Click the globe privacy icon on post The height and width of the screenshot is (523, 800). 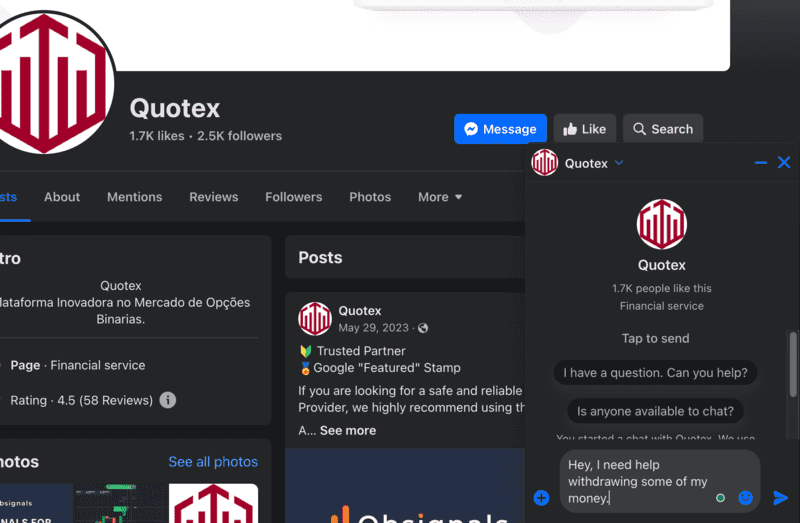(423, 328)
